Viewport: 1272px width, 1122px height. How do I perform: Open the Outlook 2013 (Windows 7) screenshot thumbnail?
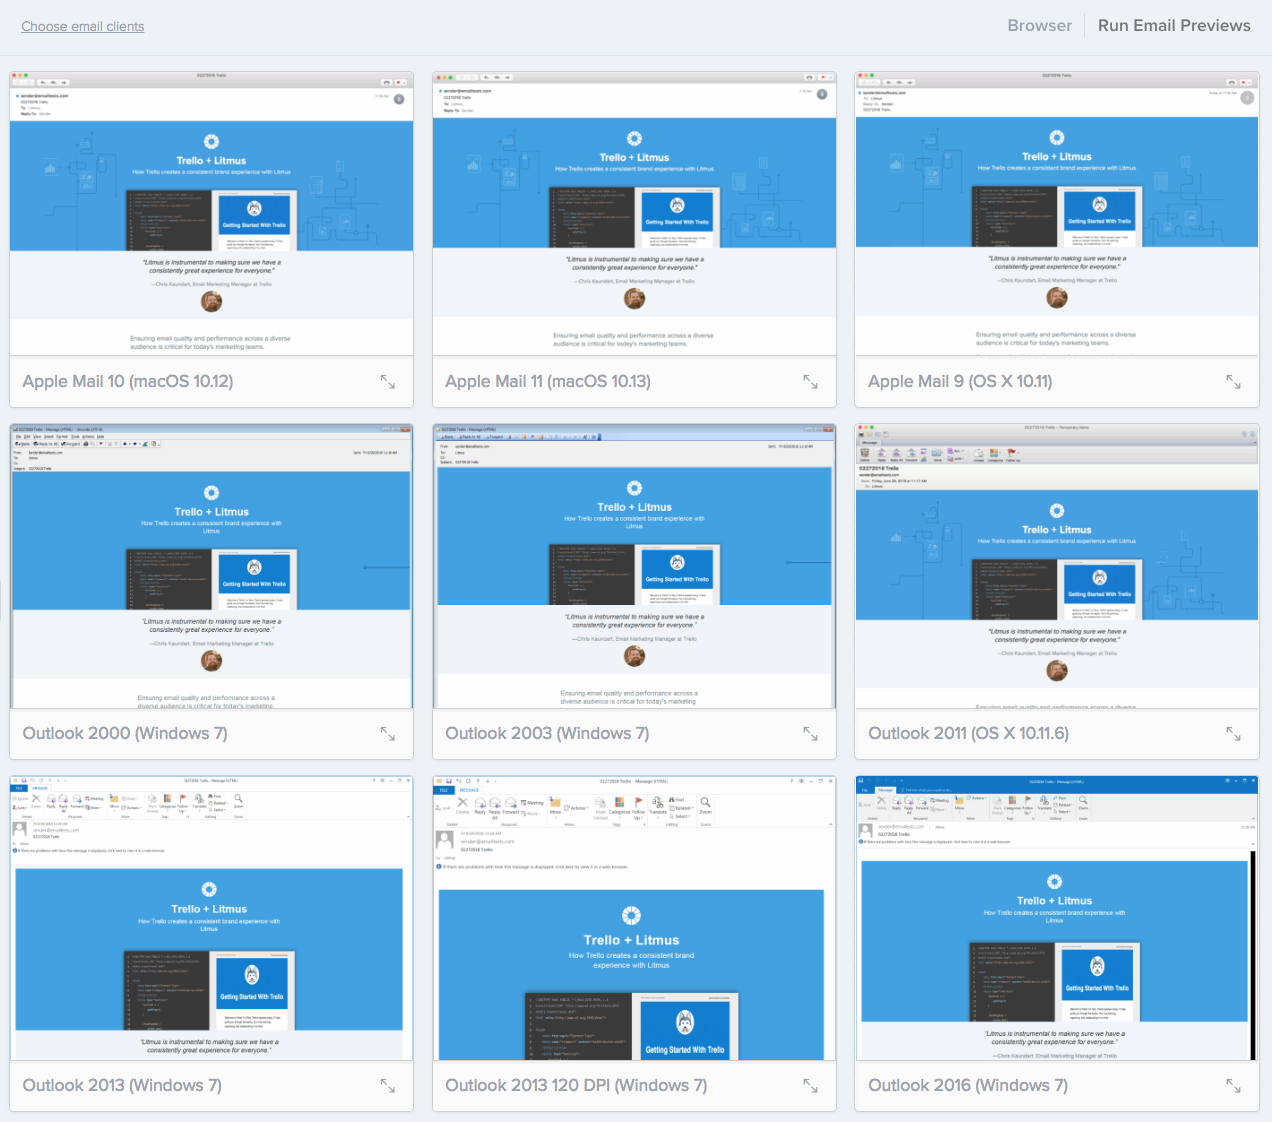211,918
